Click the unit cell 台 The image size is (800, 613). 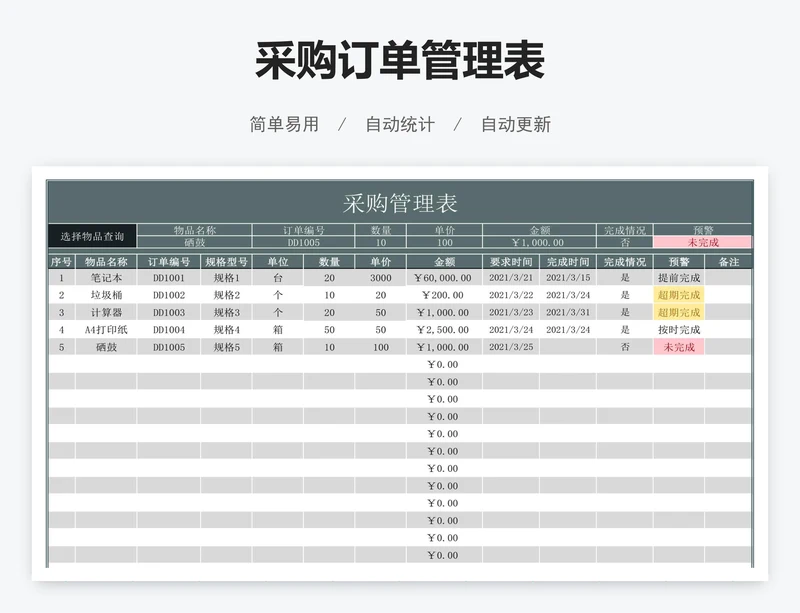pos(278,278)
